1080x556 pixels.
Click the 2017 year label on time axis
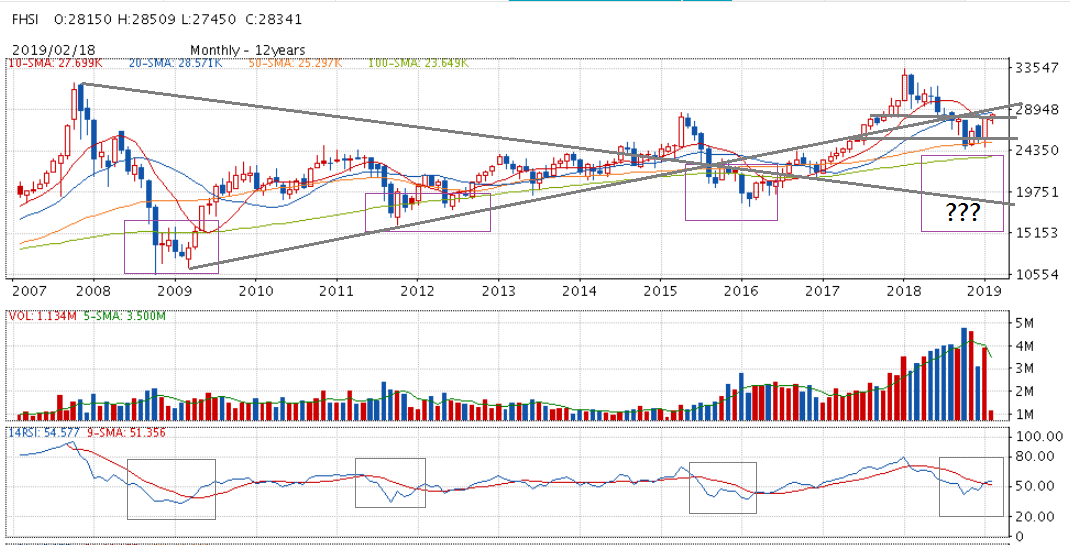823,291
